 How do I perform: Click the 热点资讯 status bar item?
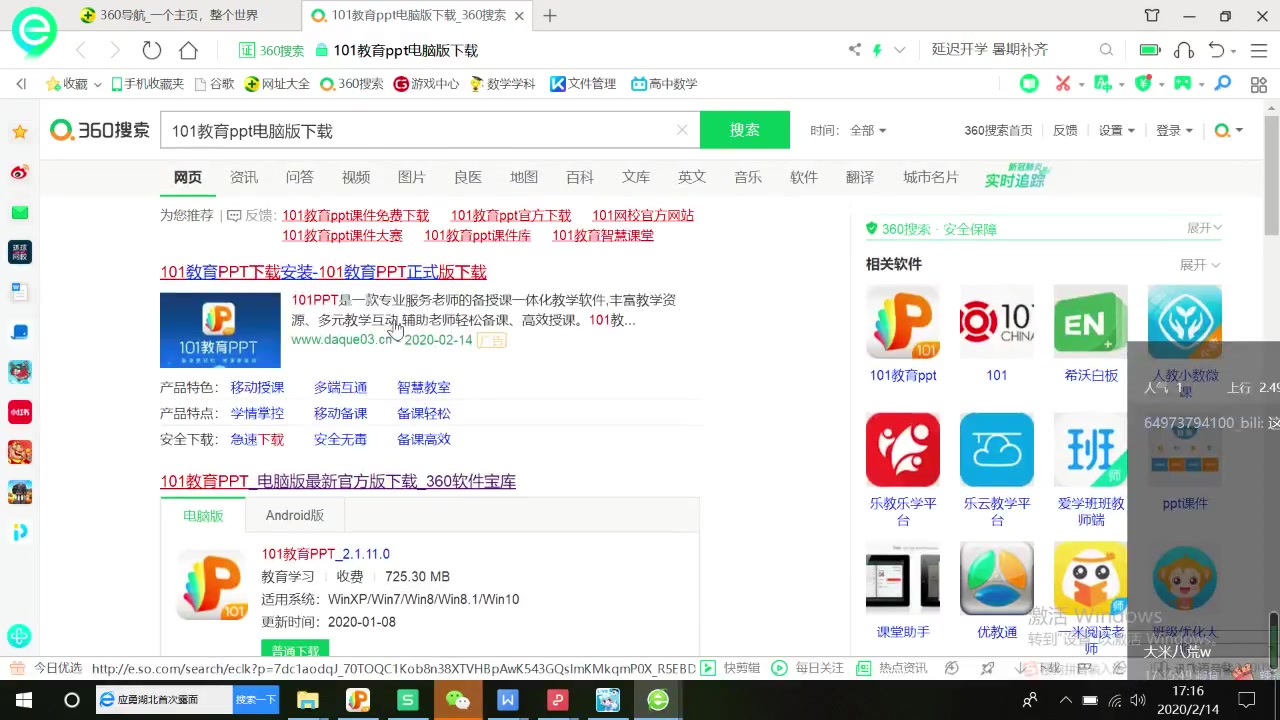tap(893, 668)
